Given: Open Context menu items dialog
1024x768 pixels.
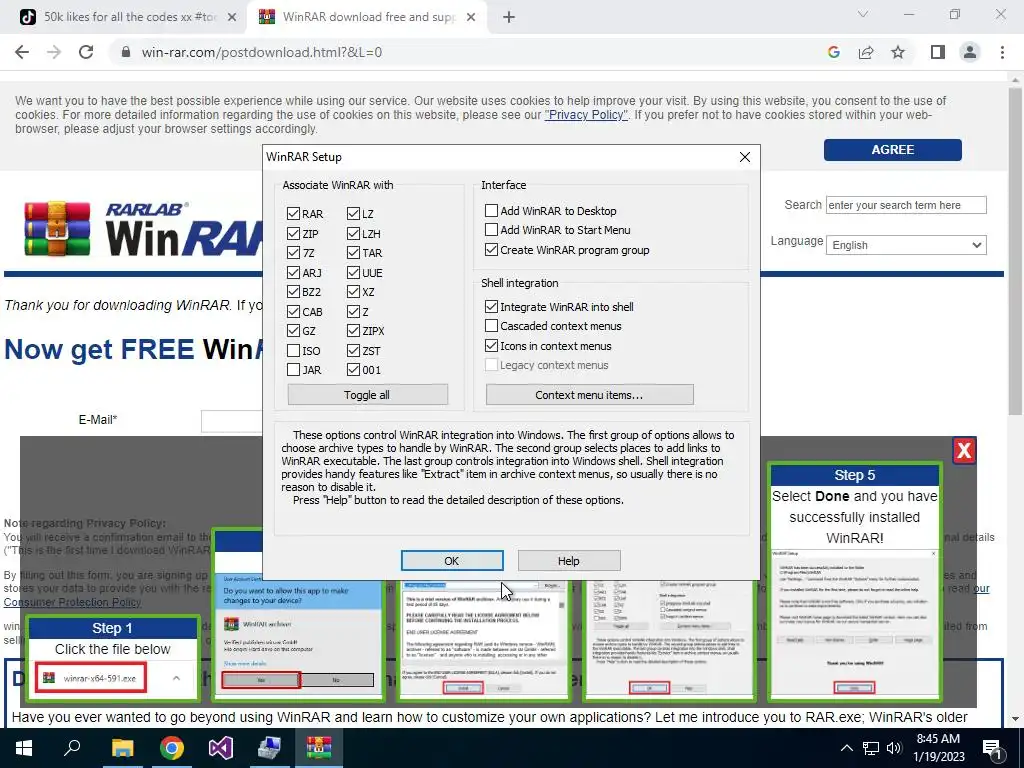Looking at the screenshot, I should click(589, 394).
